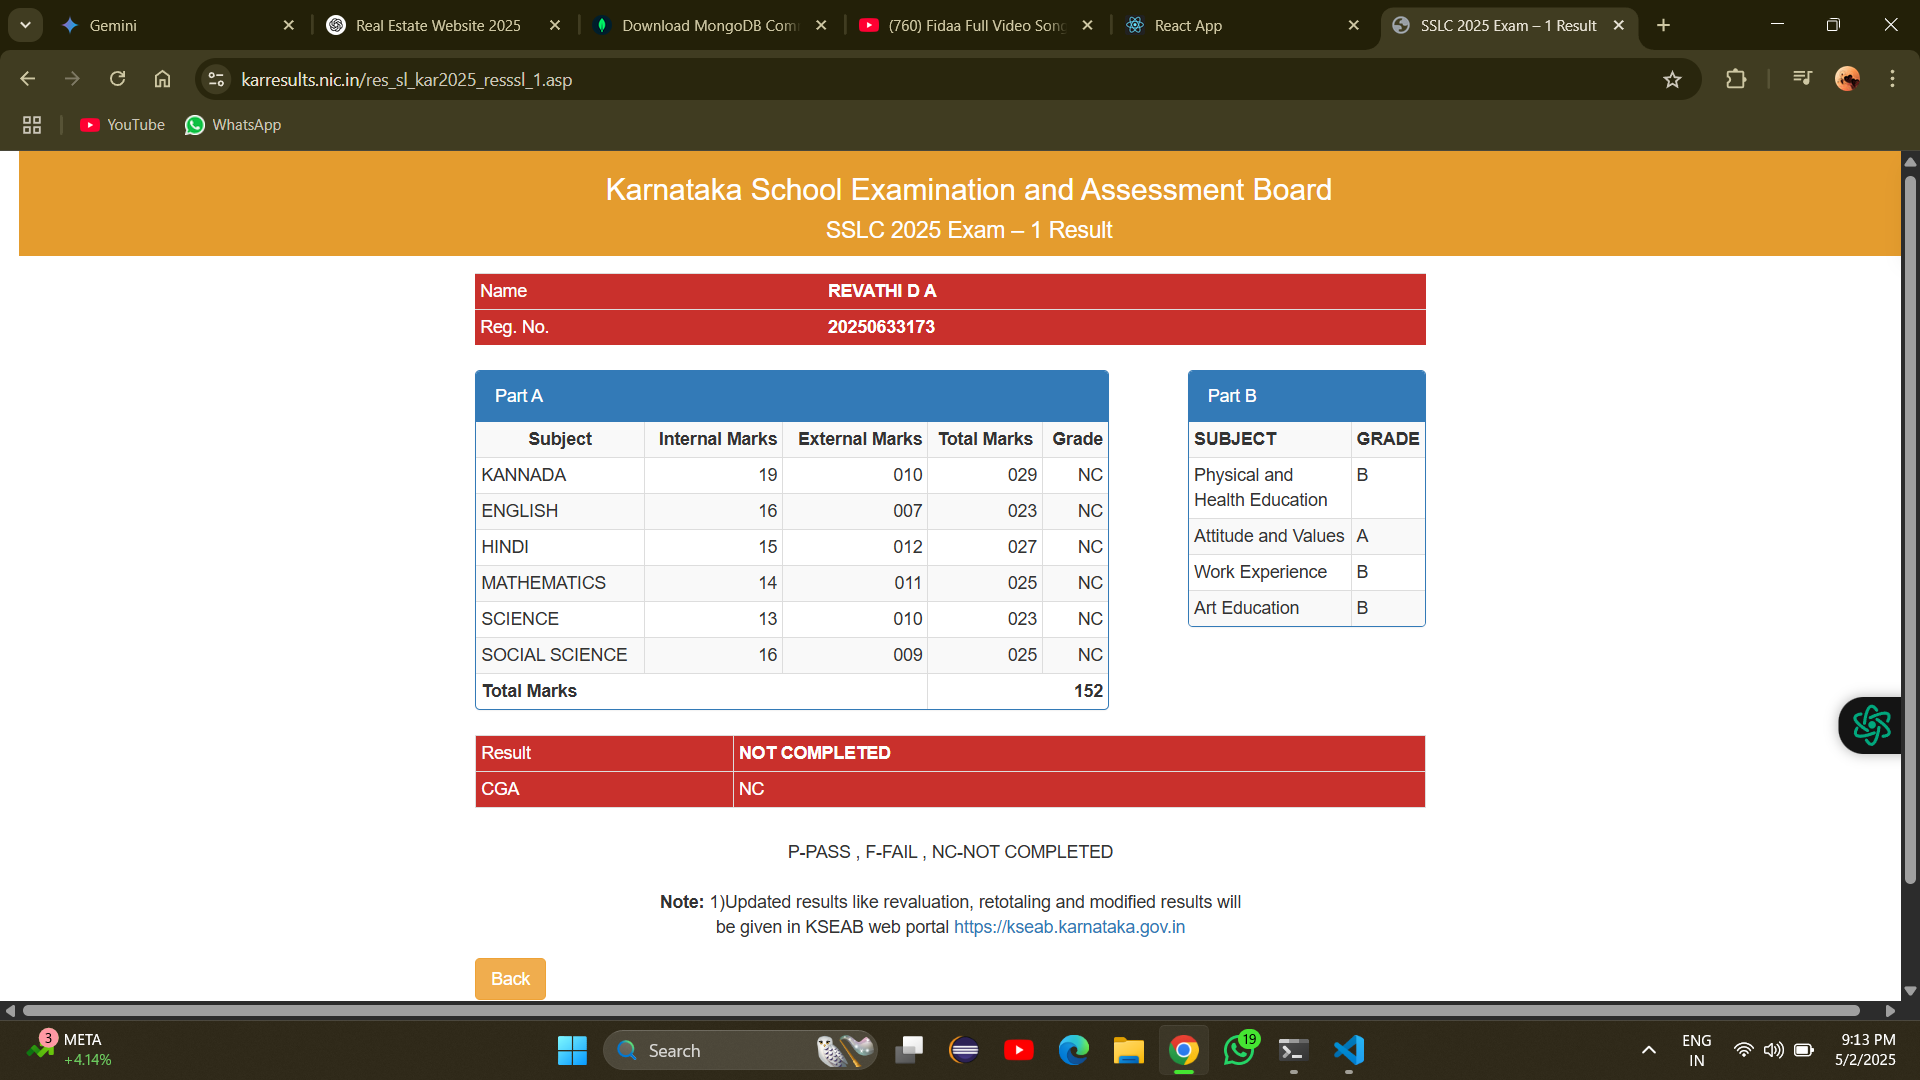Switch to the React App tab

click(1187, 26)
